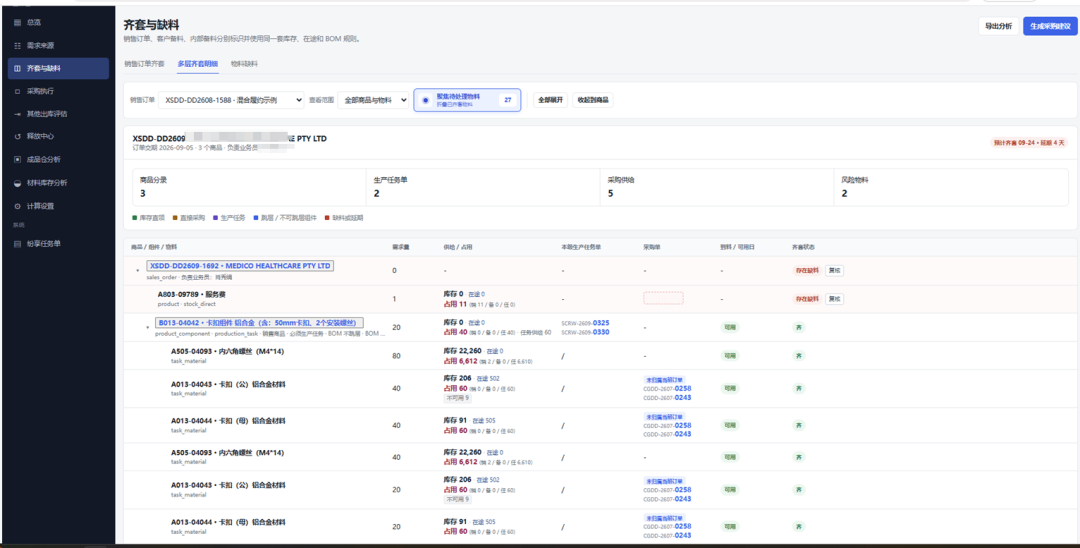The width and height of the screenshot is (1080, 548).
Task: Select the 多层齐套明细 tab
Action: 198,64
